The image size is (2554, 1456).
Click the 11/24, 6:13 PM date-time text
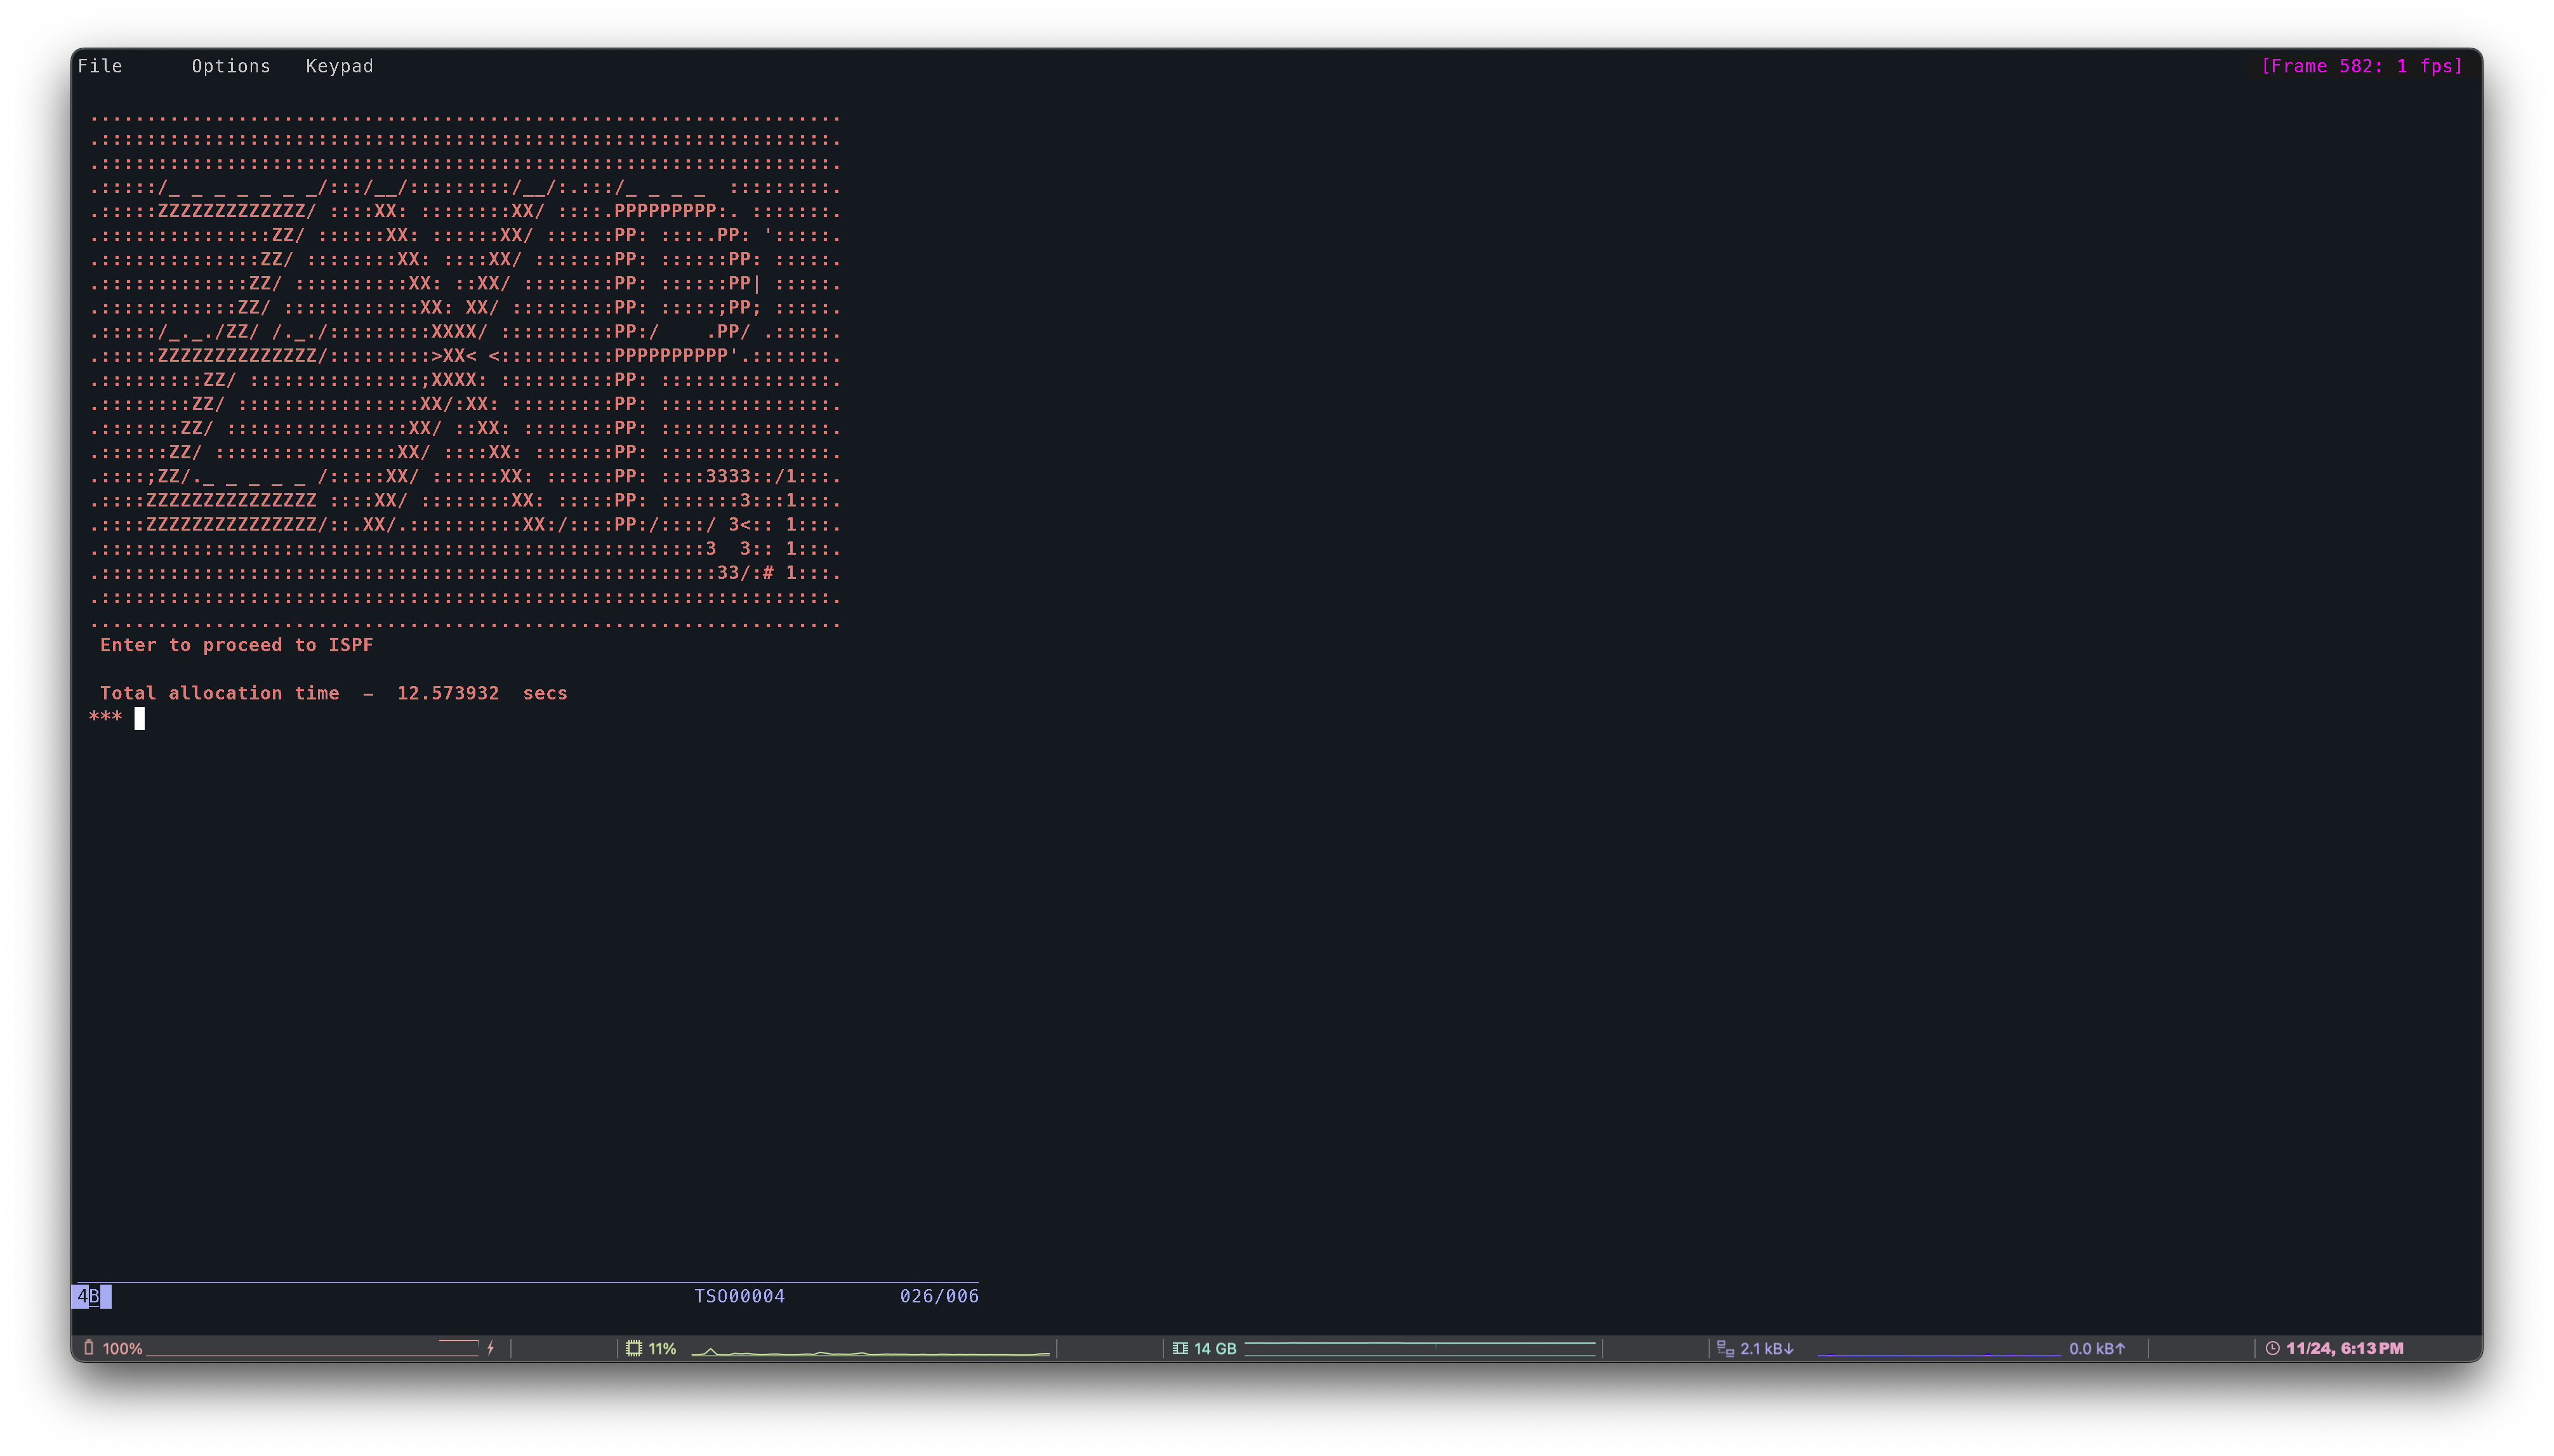2344,1348
